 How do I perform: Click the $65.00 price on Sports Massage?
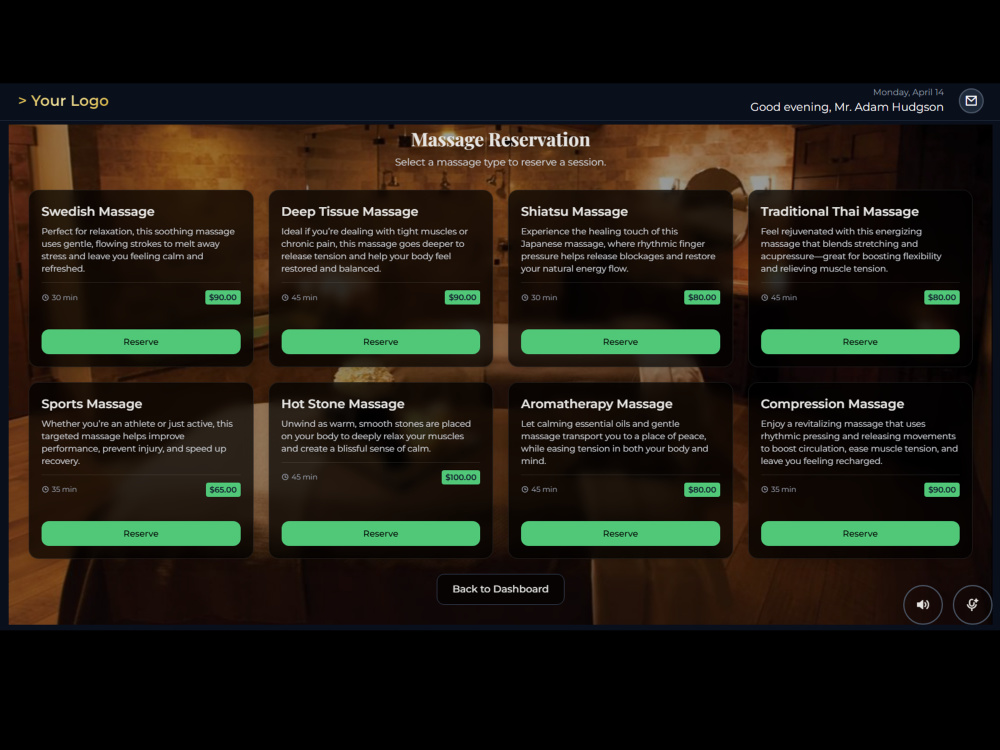click(223, 490)
